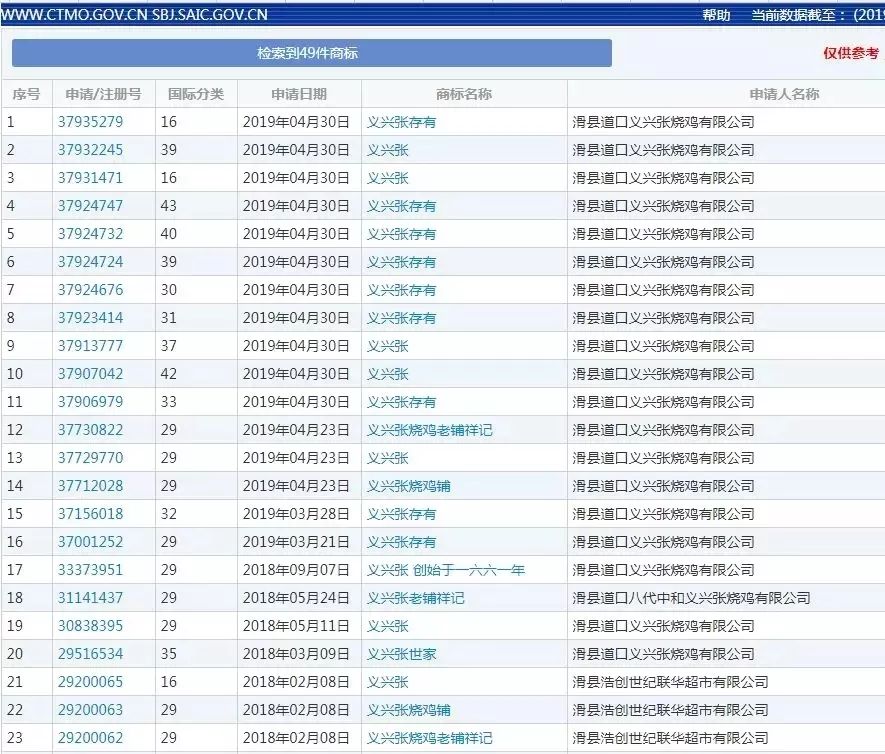Open registration number 37924732
Screen dimensions: 885x754
pyautogui.click(x=90, y=234)
